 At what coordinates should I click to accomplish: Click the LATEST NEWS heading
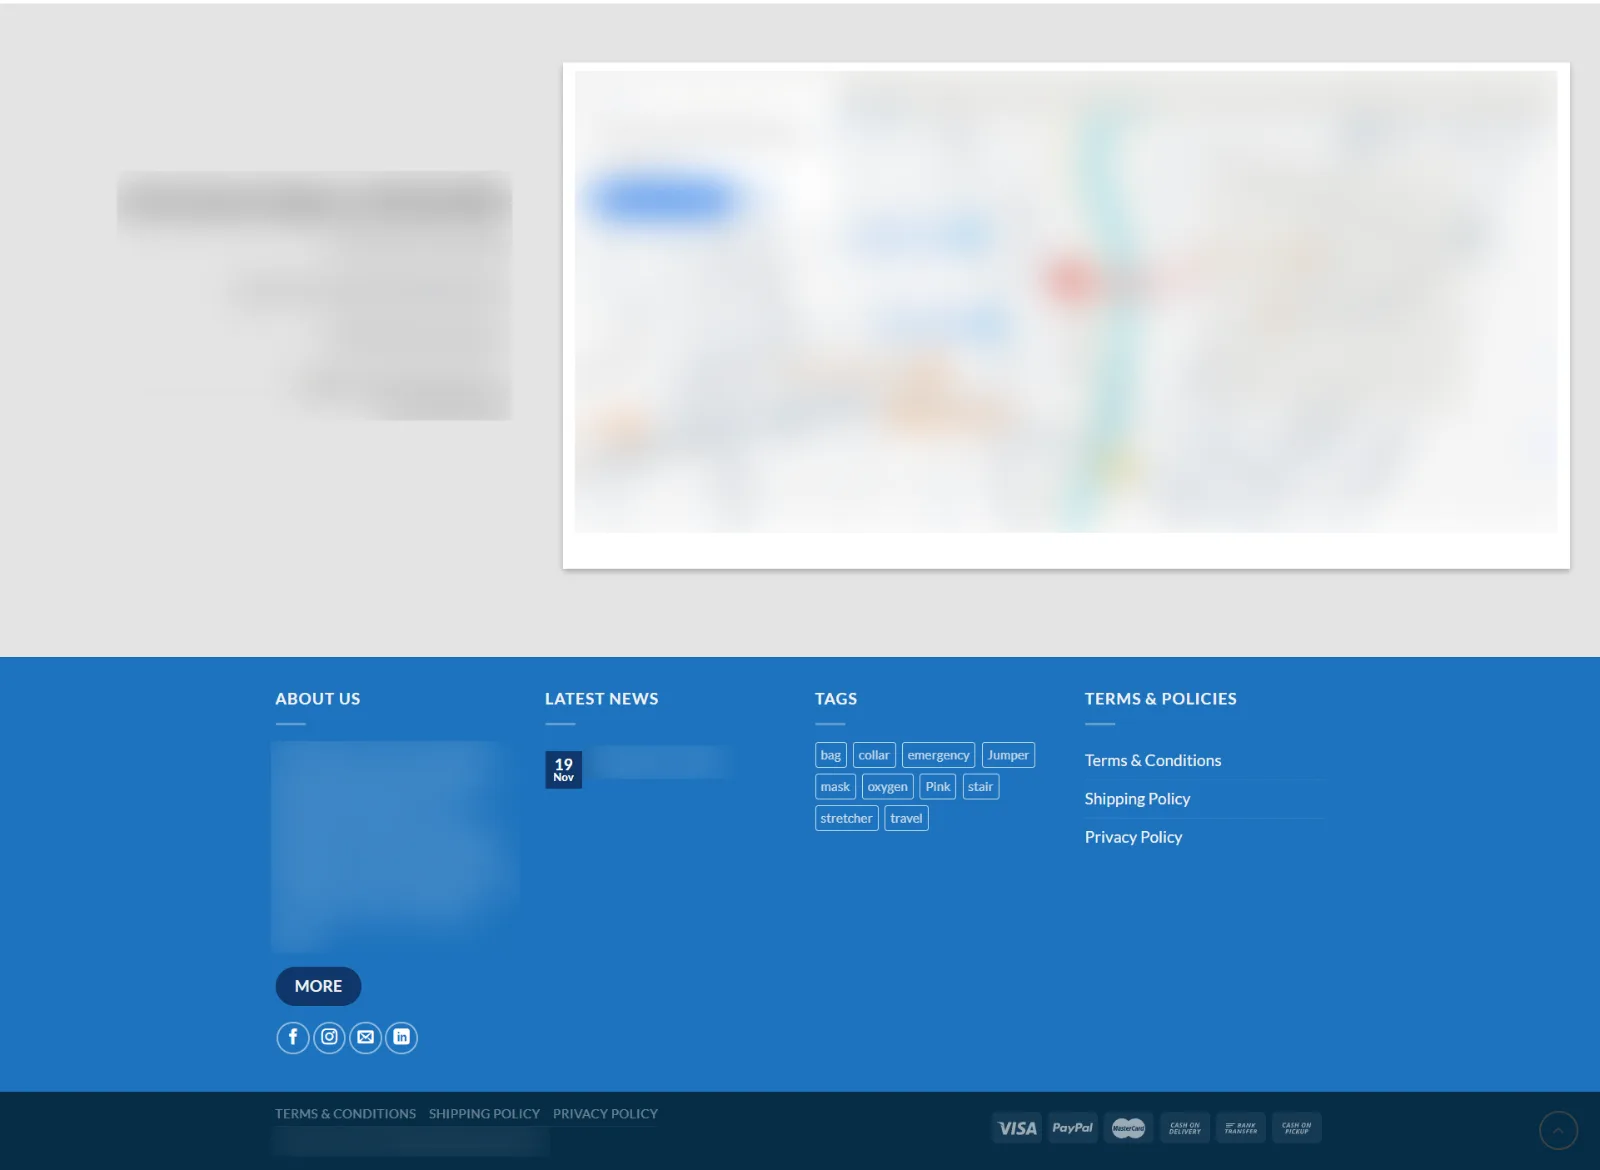point(602,699)
